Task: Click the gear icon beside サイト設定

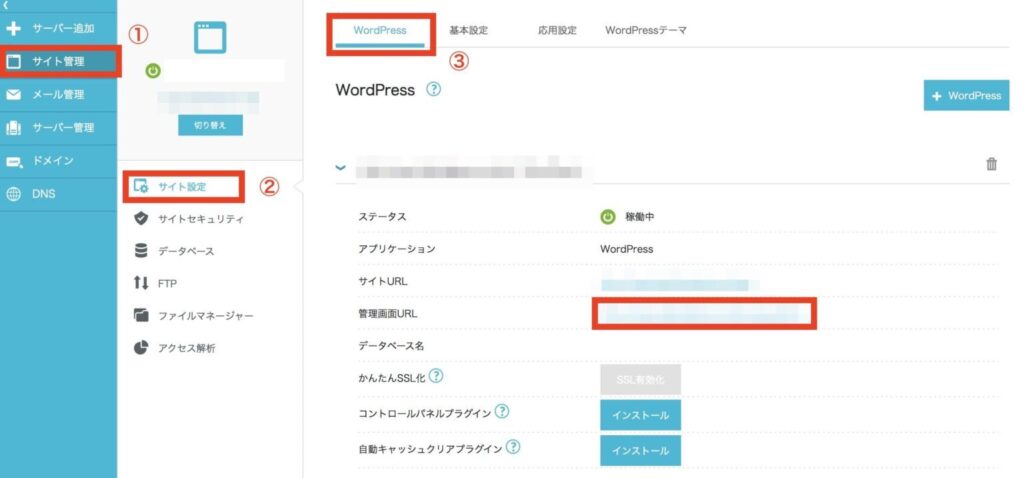Action: [x=141, y=187]
